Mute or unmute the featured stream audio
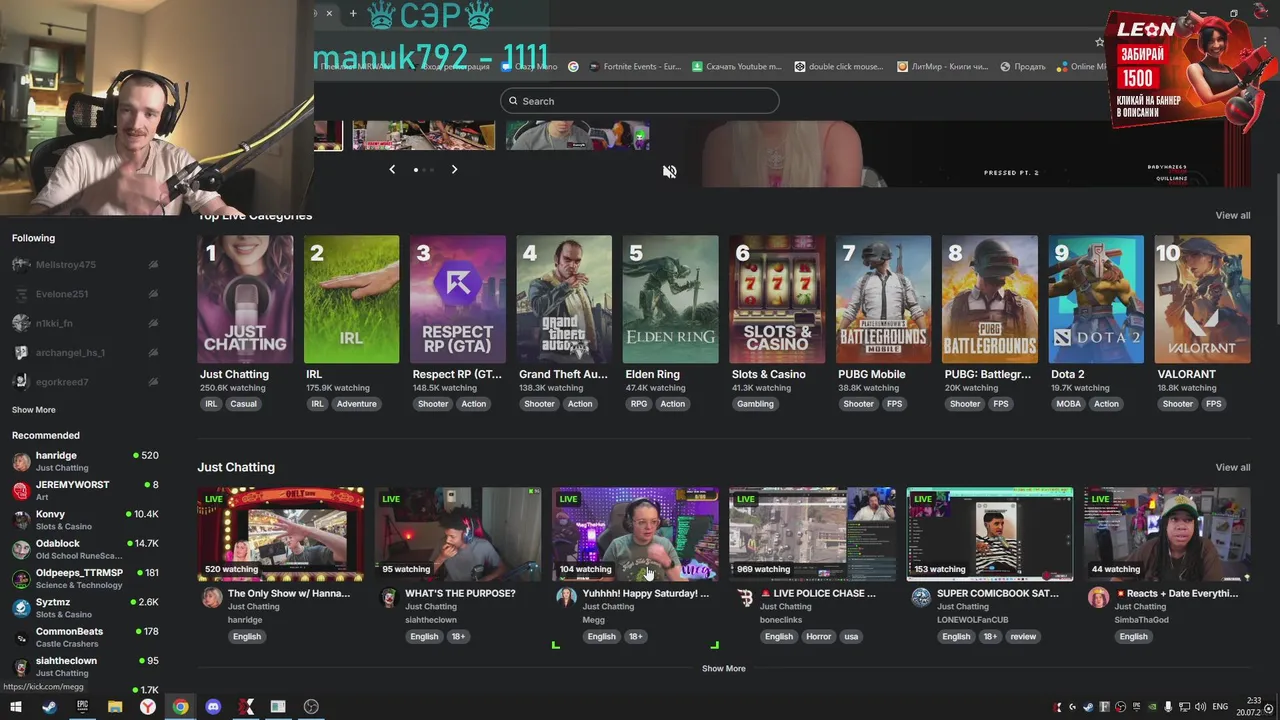1280x720 pixels. pyautogui.click(x=670, y=171)
